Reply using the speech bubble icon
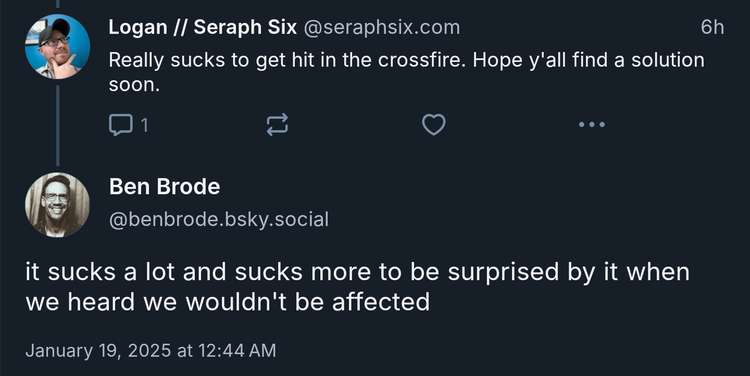The height and width of the screenshot is (376, 750). click(x=121, y=125)
